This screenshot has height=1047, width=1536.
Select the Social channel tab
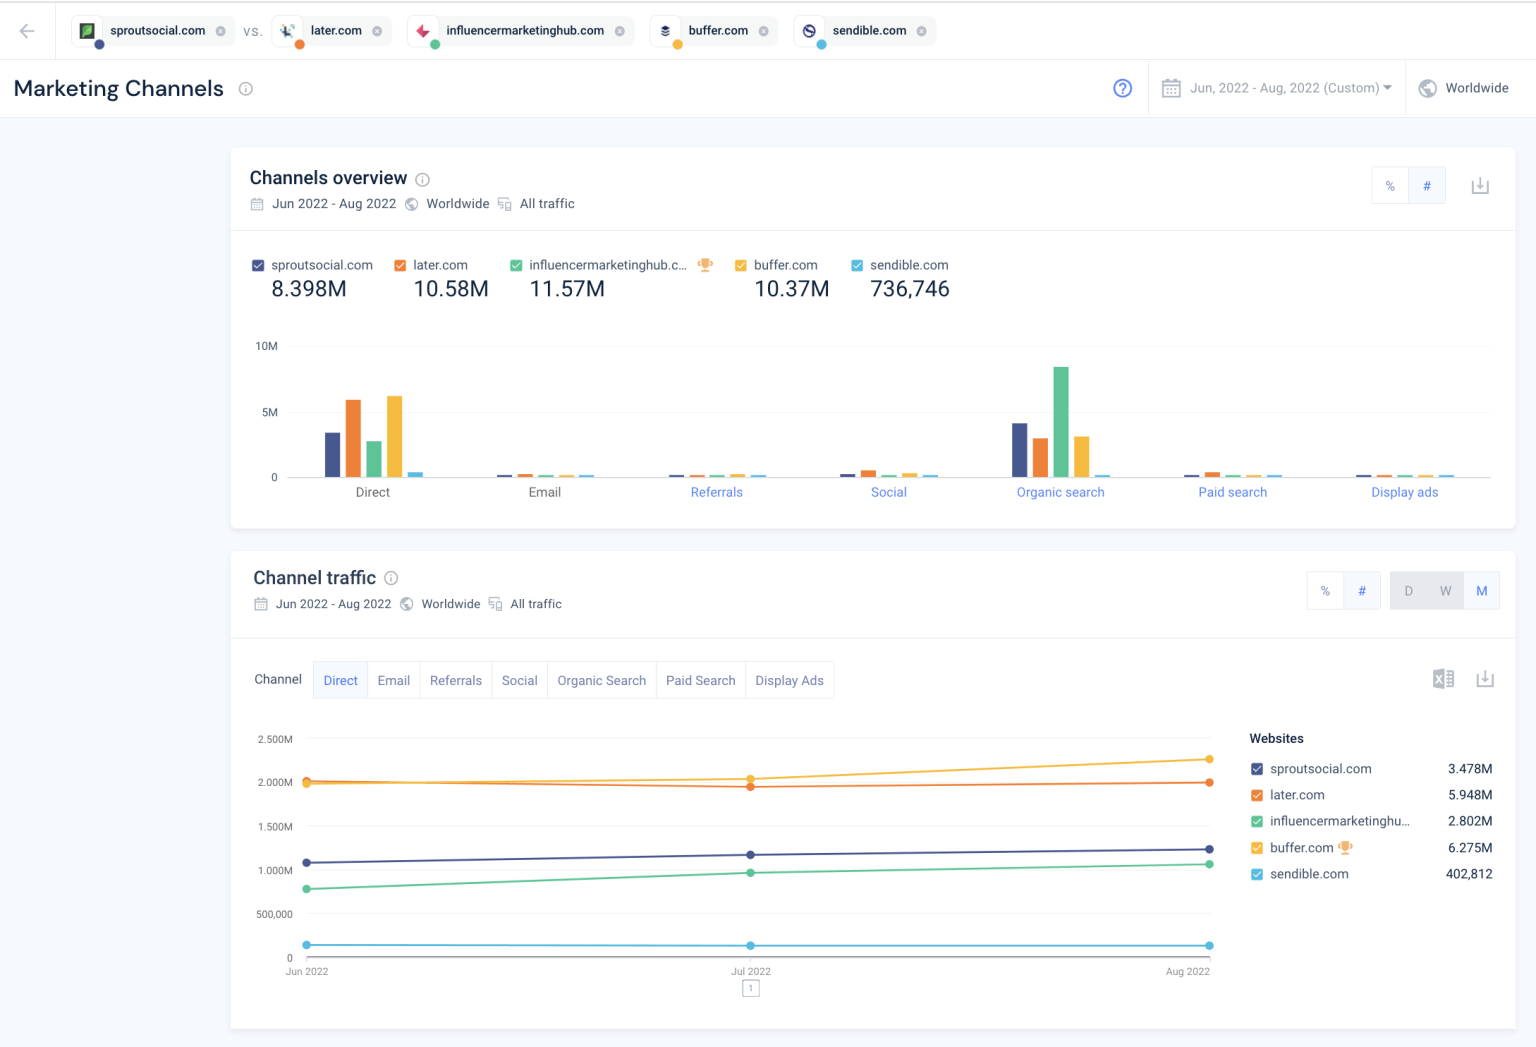520,680
